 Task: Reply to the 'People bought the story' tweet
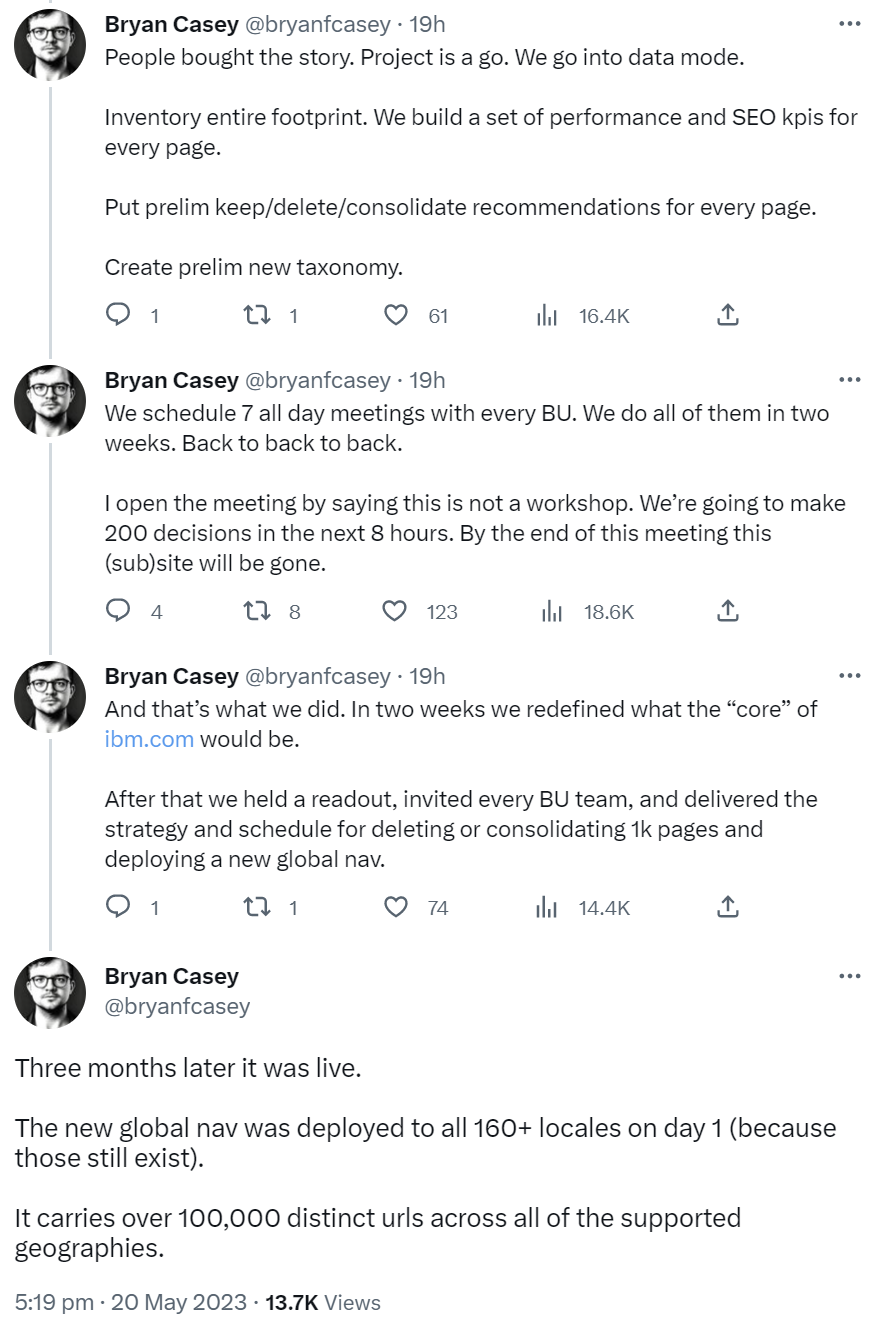119,316
